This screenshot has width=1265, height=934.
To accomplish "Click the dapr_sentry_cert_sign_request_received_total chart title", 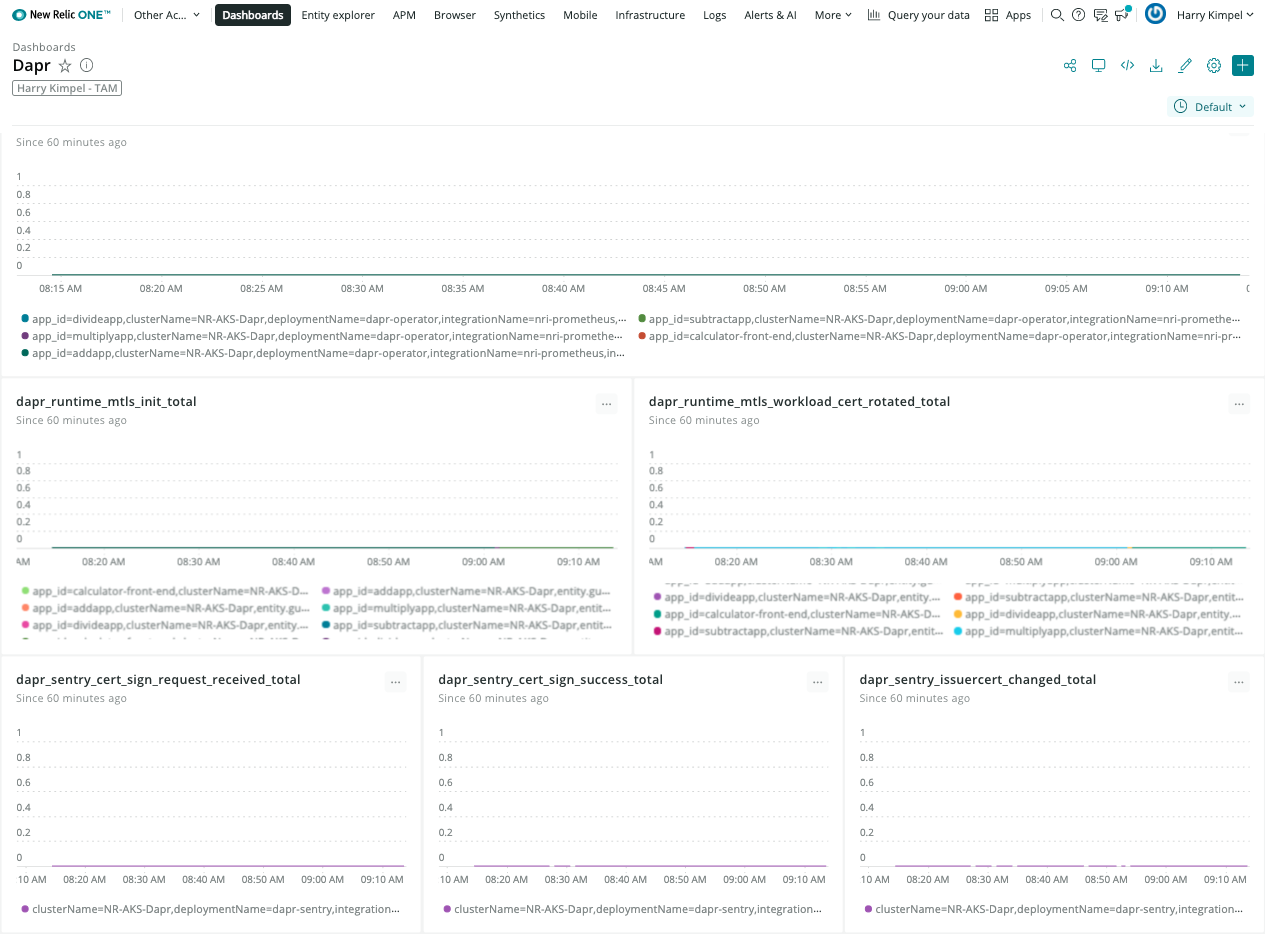I will tap(158, 680).
